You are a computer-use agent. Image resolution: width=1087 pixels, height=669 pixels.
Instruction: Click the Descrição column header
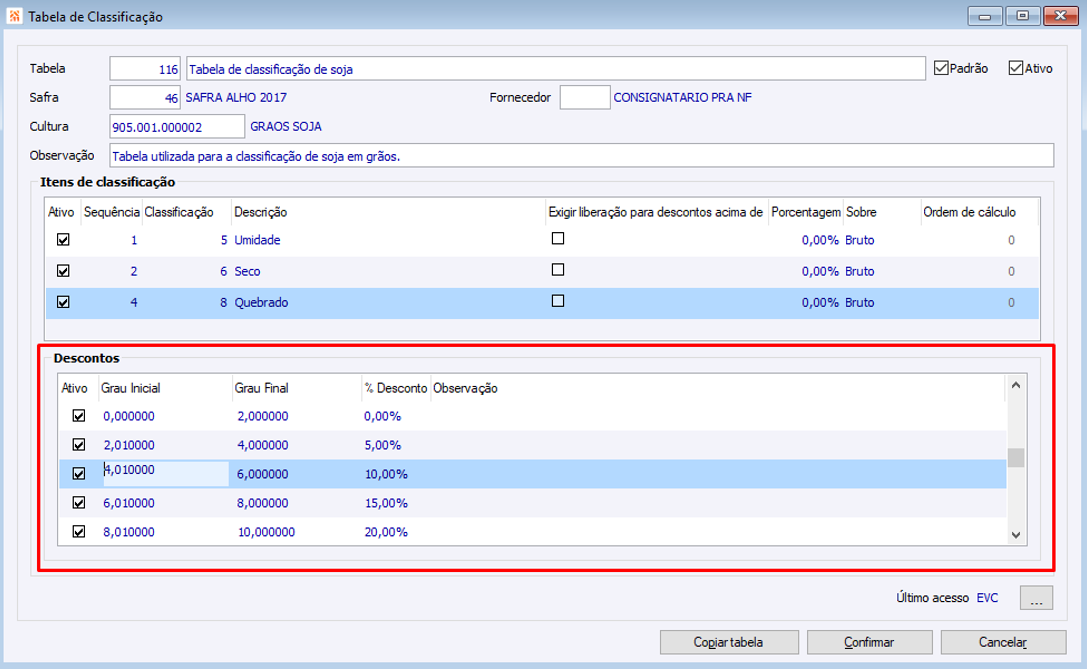click(261, 212)
